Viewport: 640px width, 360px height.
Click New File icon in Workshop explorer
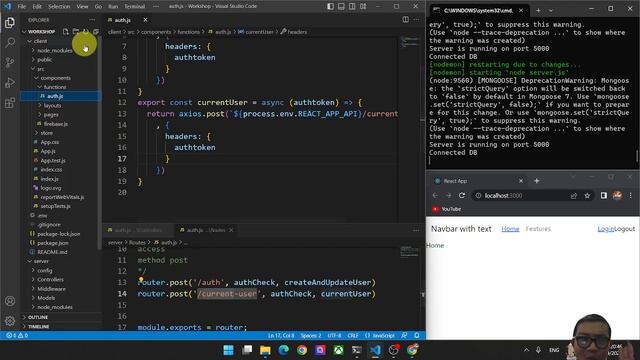(x=66, y=31)
